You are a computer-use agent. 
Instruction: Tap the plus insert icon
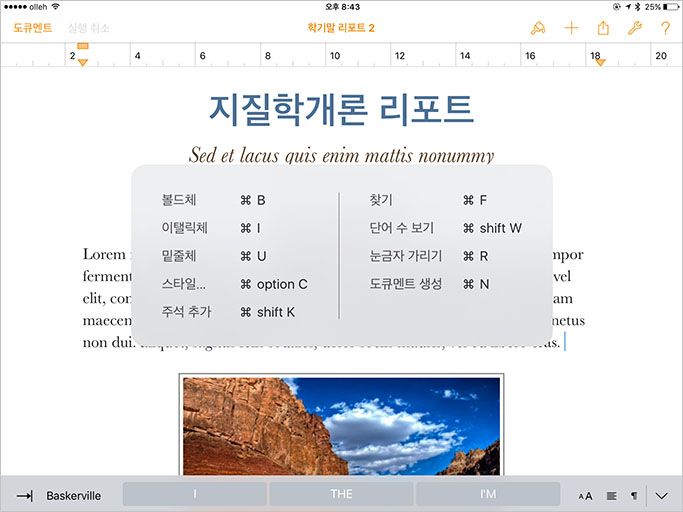[x=571, y=28]
